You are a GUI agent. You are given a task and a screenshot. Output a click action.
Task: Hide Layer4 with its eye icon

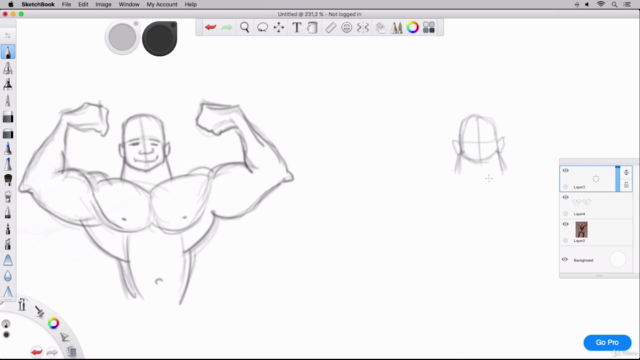point(565,198)
